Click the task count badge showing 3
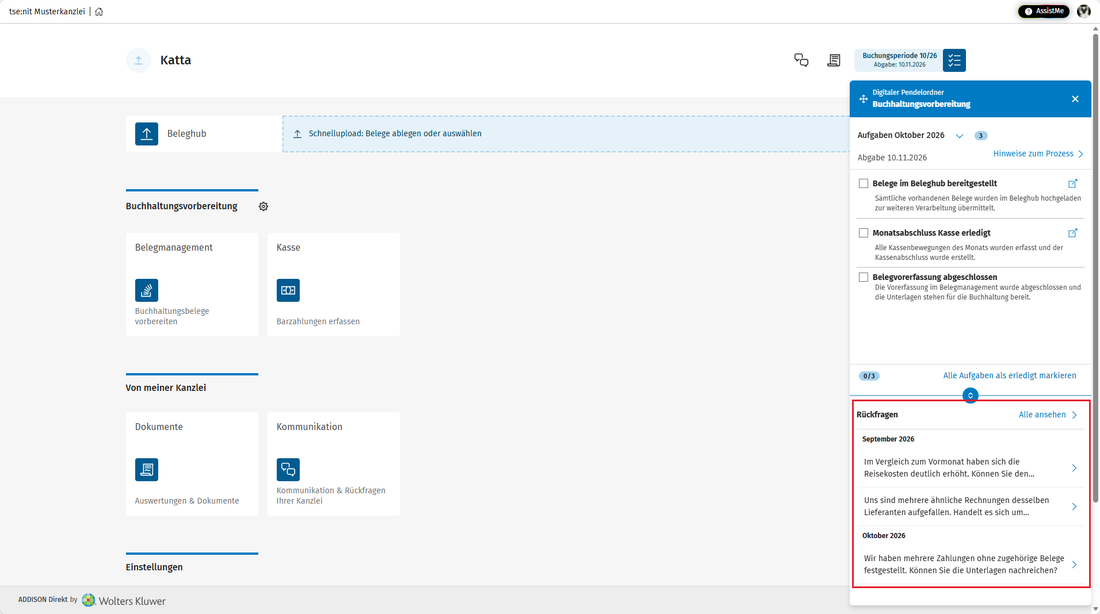 coord(981,135)
